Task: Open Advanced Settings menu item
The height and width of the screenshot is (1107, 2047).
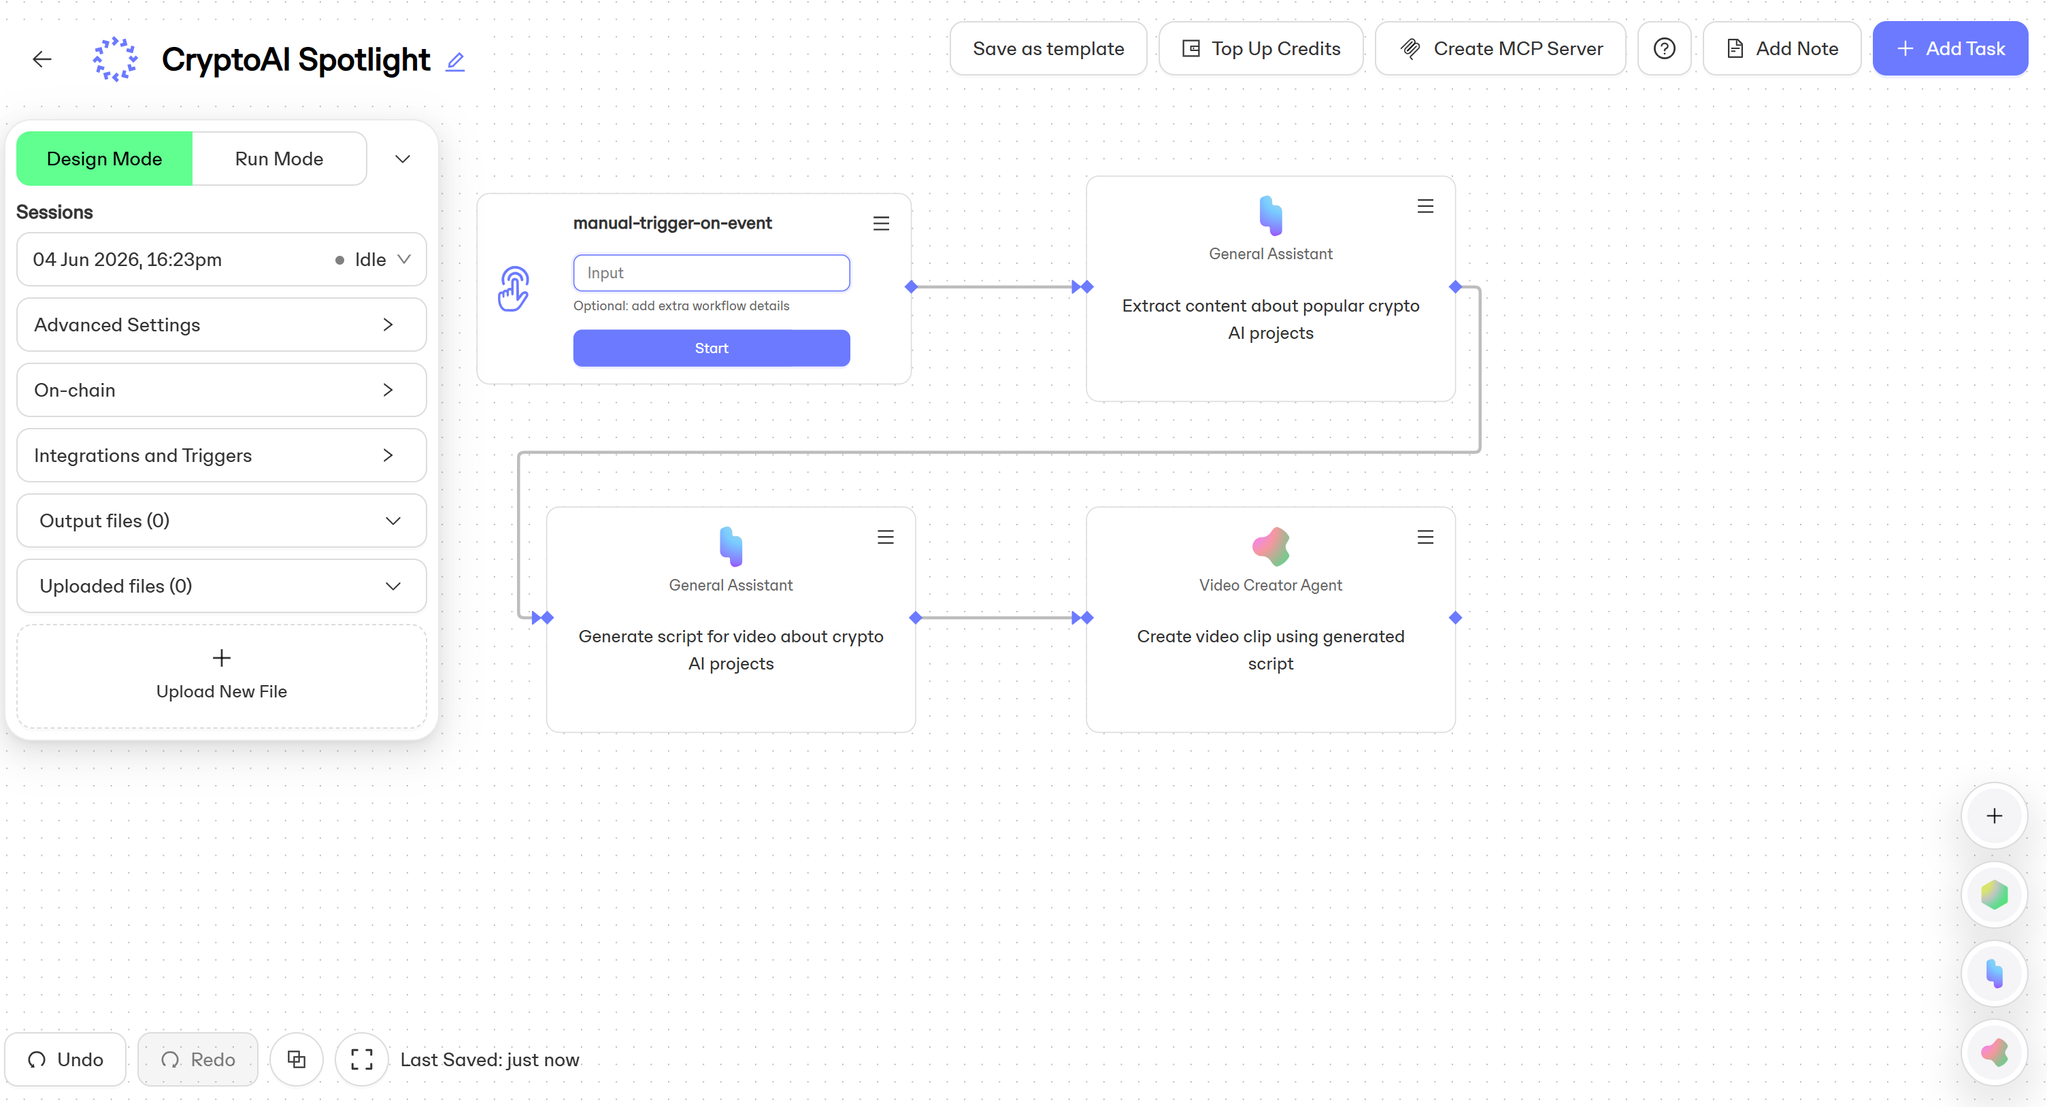Action: click(221, 325)
